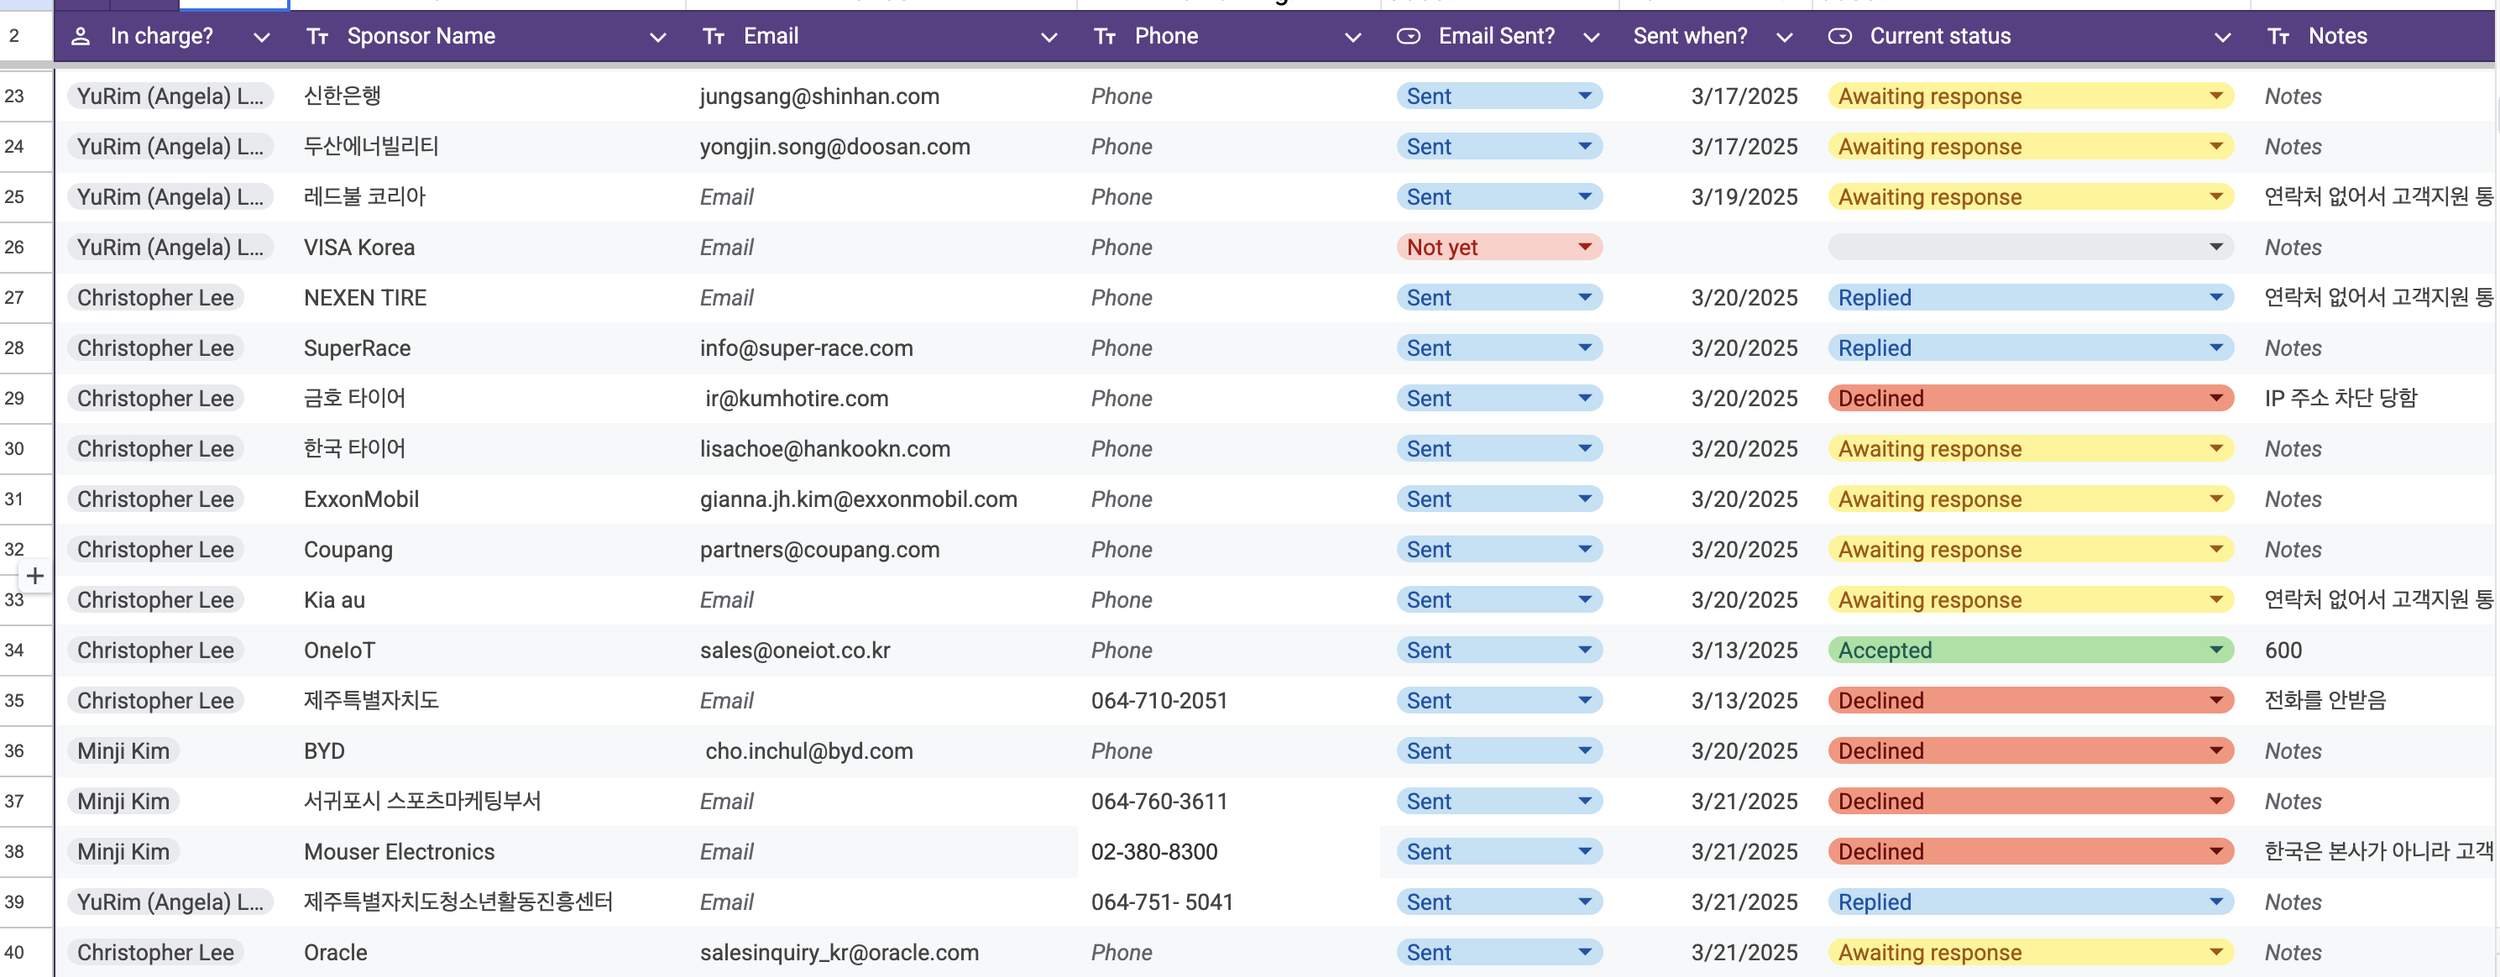
Task: Open Sent dropdown for 신한은행 row
Action: click(1500, 96)
